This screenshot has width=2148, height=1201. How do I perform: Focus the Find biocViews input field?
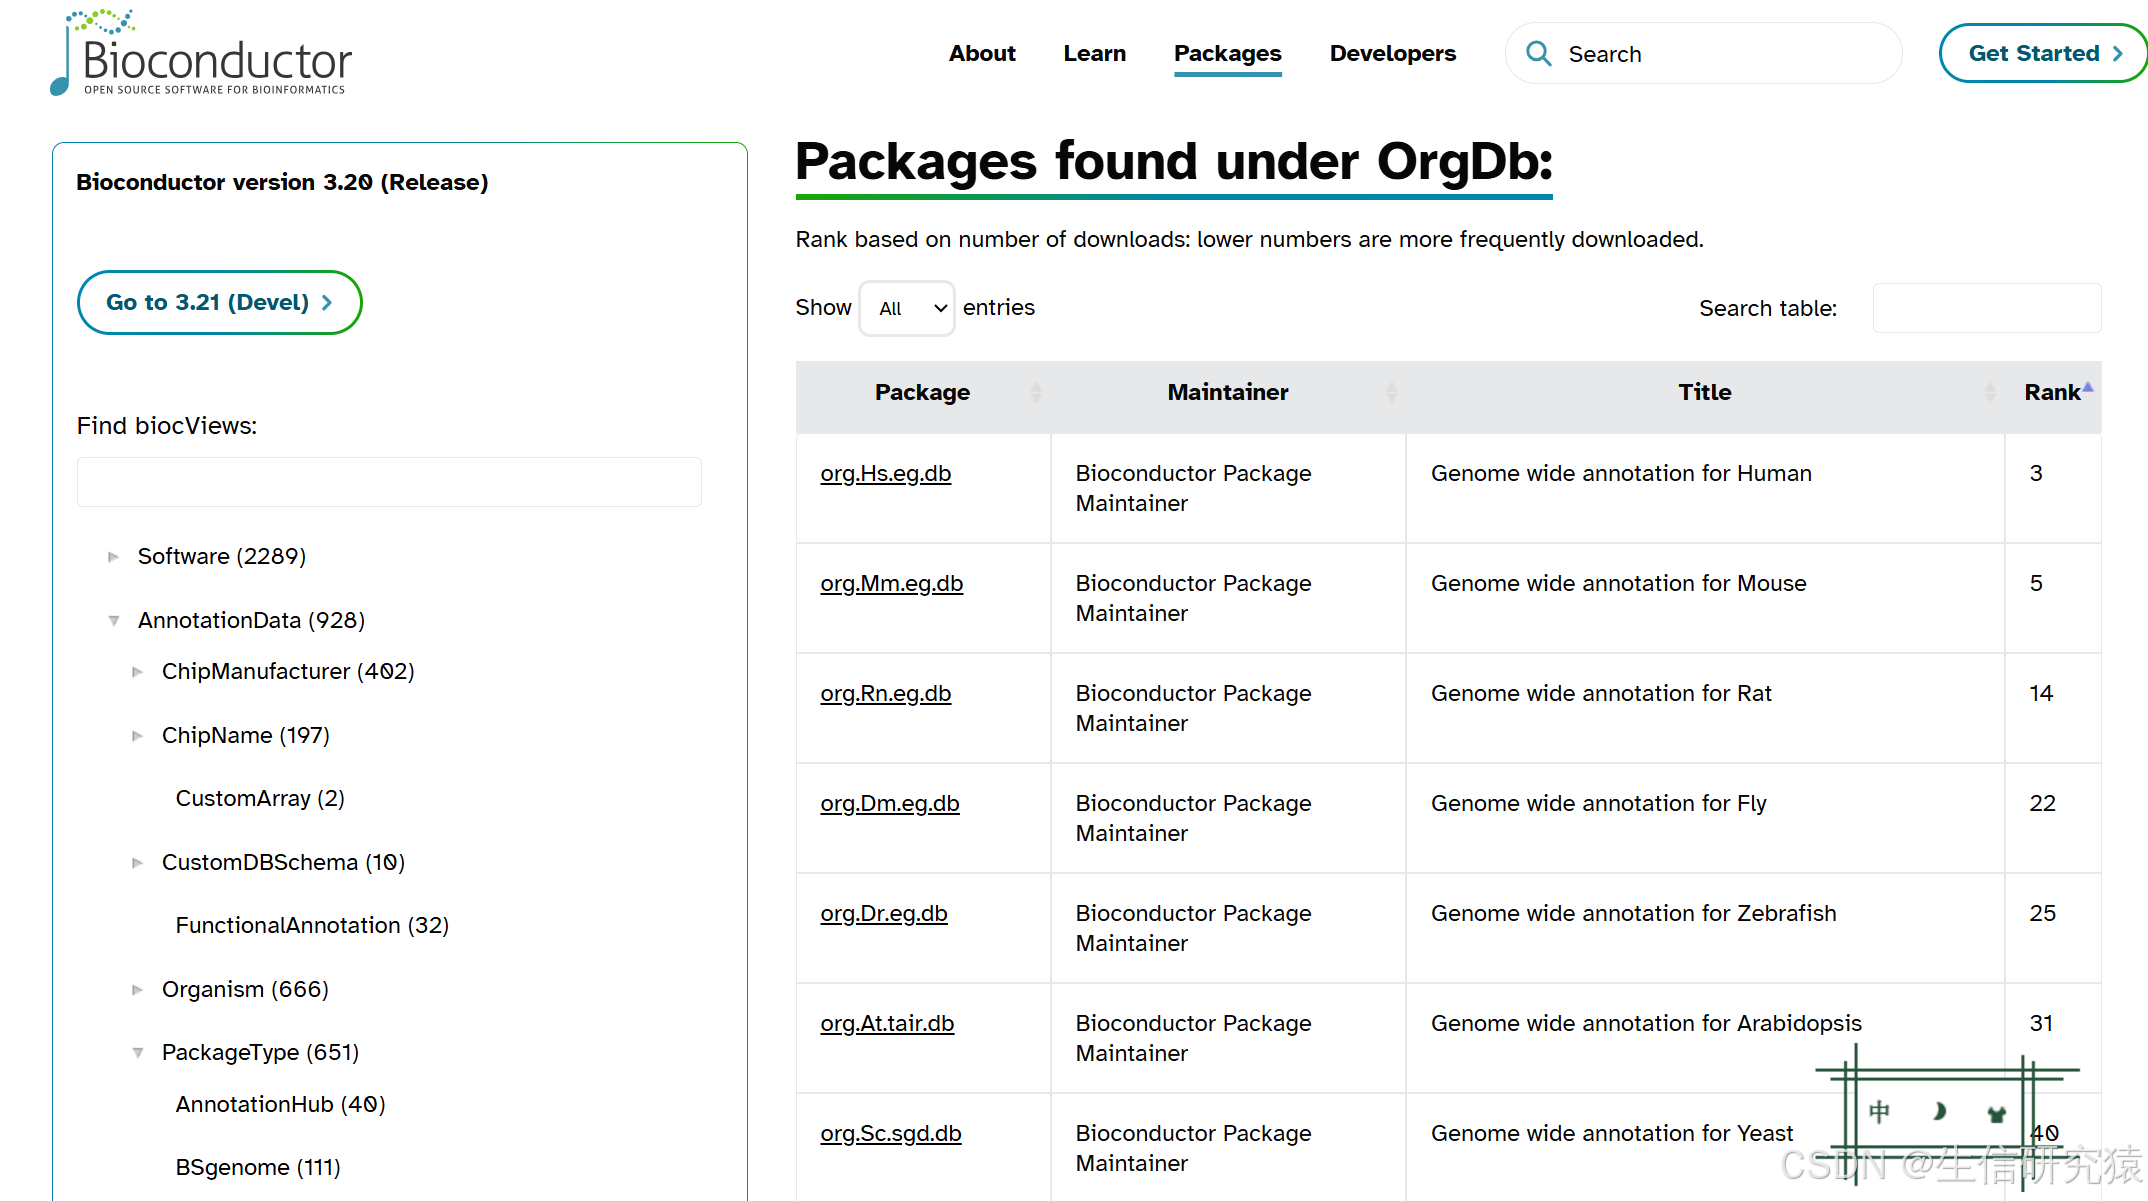[389, 482]
